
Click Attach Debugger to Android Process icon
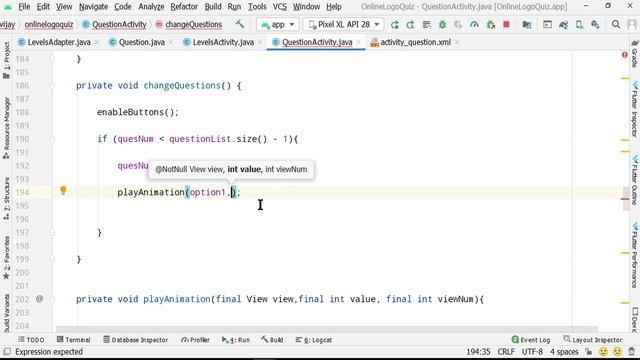[491, 25]
